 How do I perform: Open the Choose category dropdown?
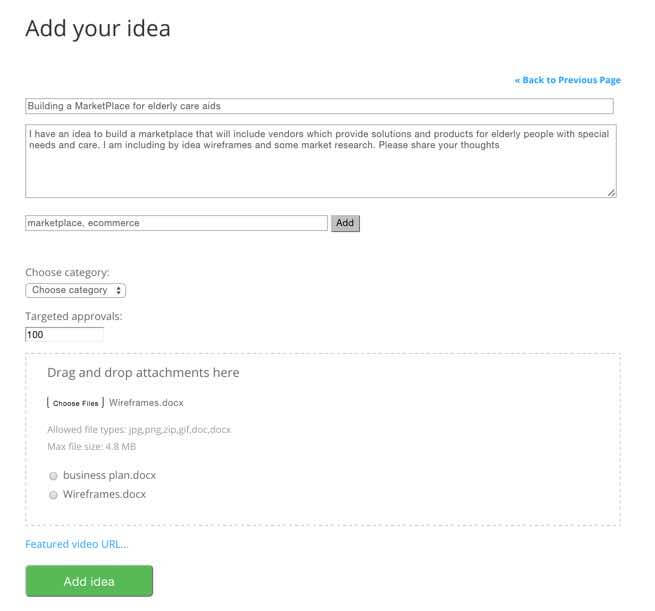coord(76,290)
